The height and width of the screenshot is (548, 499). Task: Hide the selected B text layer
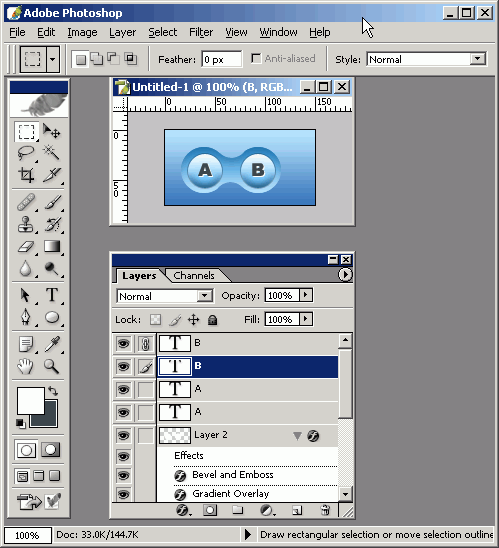[x=123, y=367]
